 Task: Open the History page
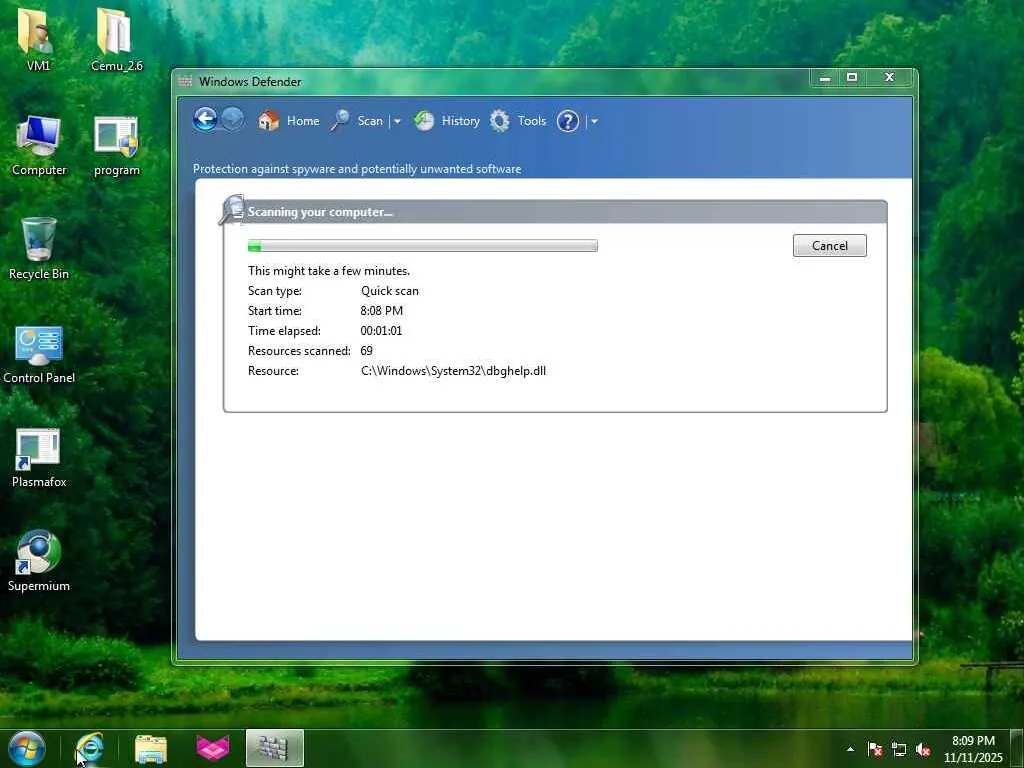click(460, 121)
